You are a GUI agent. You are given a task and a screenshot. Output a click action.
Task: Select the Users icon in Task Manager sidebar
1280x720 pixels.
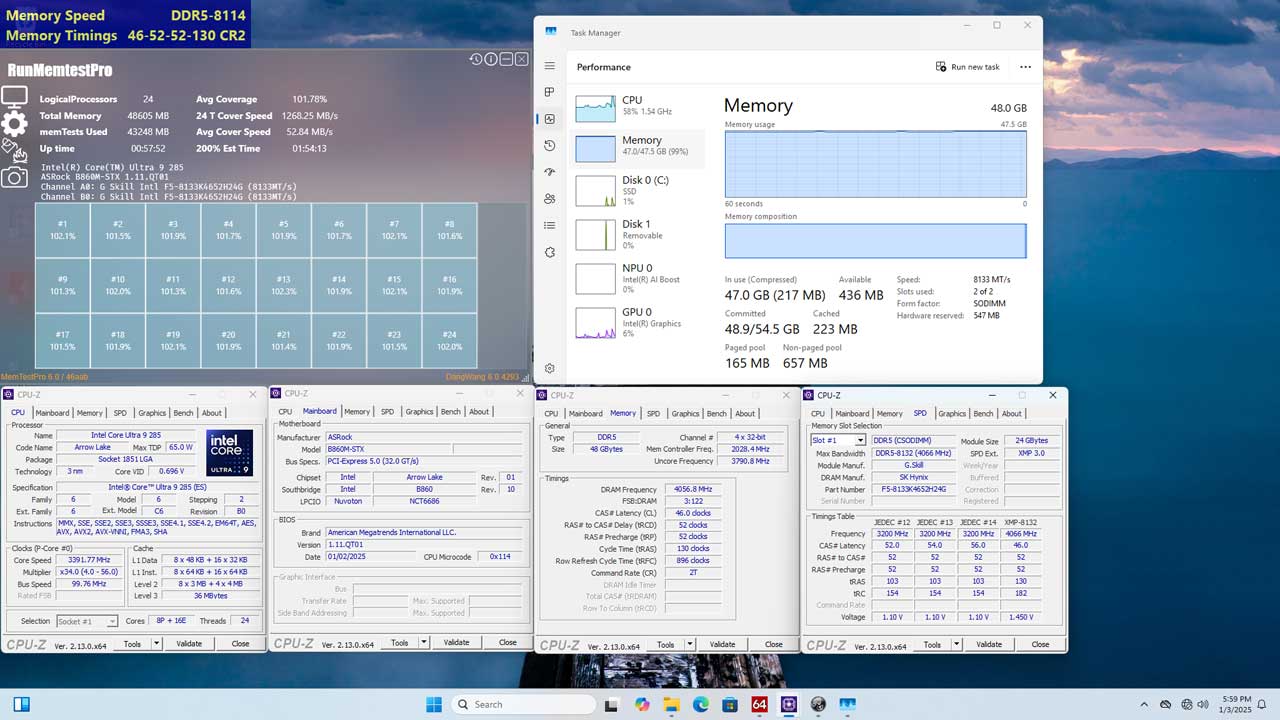[549, 199]
